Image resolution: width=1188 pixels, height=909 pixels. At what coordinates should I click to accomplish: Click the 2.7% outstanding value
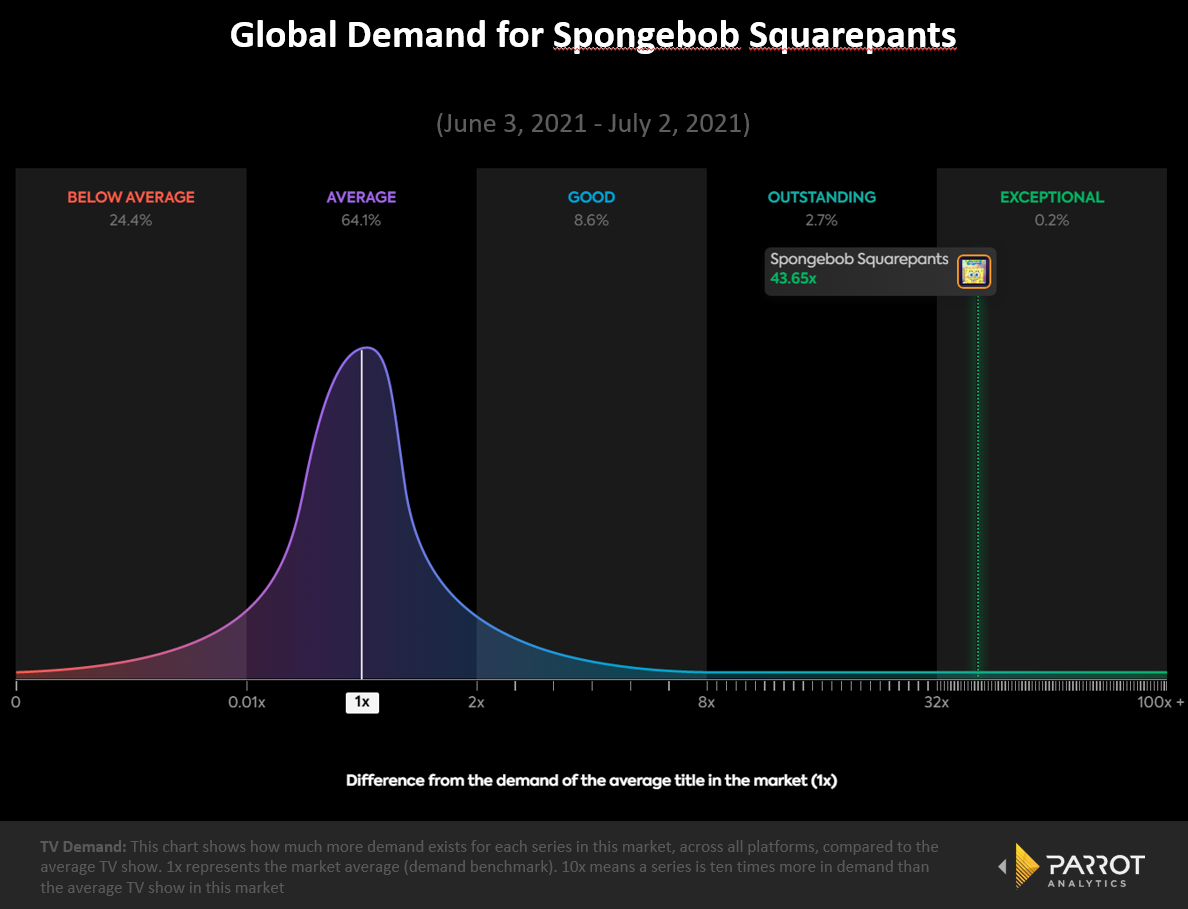(x=822, y=220)
